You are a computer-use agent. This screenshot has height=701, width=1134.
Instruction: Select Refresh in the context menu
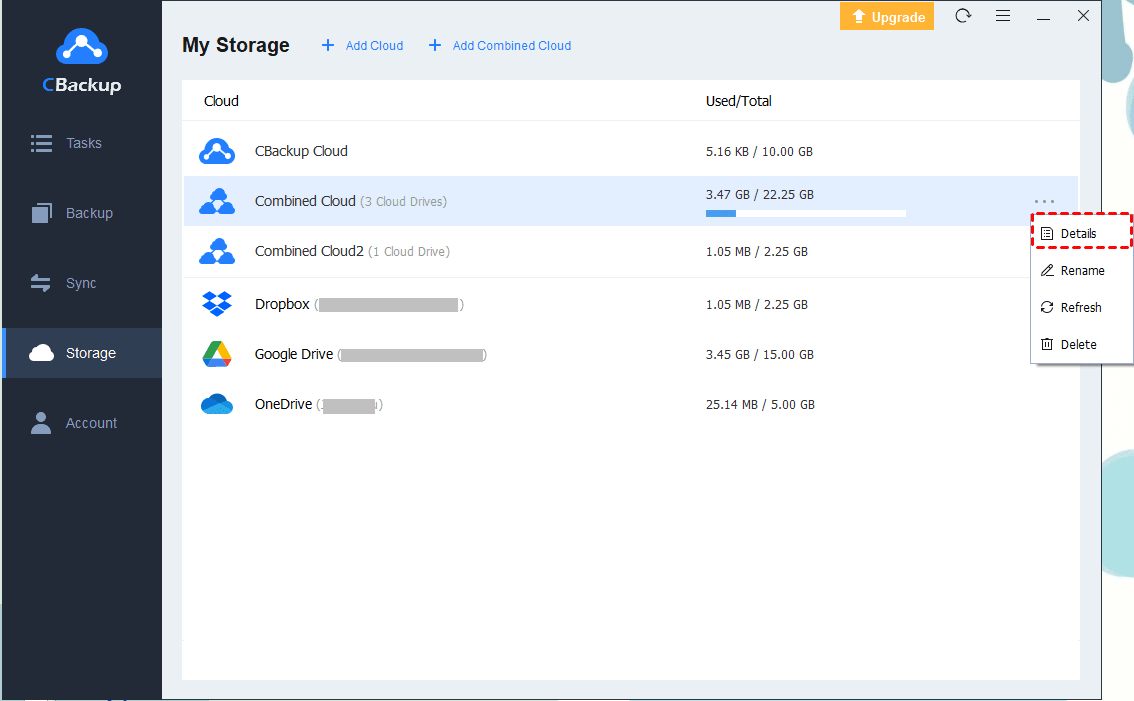(1080, 307)
